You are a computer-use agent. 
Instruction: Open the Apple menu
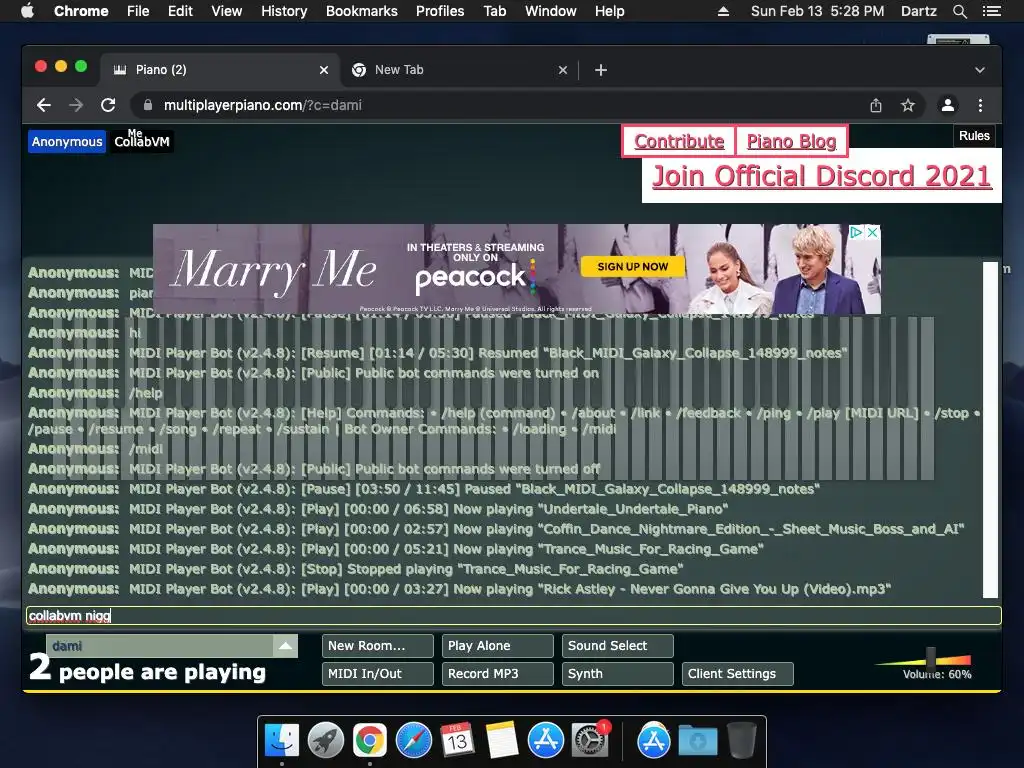tap(27, 11)
